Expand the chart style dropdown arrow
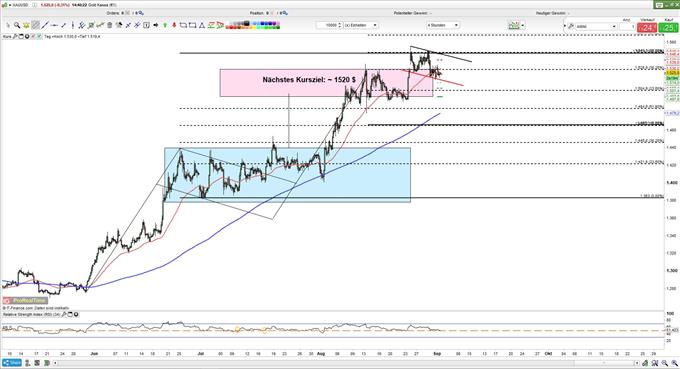This screenshot has height=369, width=680. tap(523, 26)
